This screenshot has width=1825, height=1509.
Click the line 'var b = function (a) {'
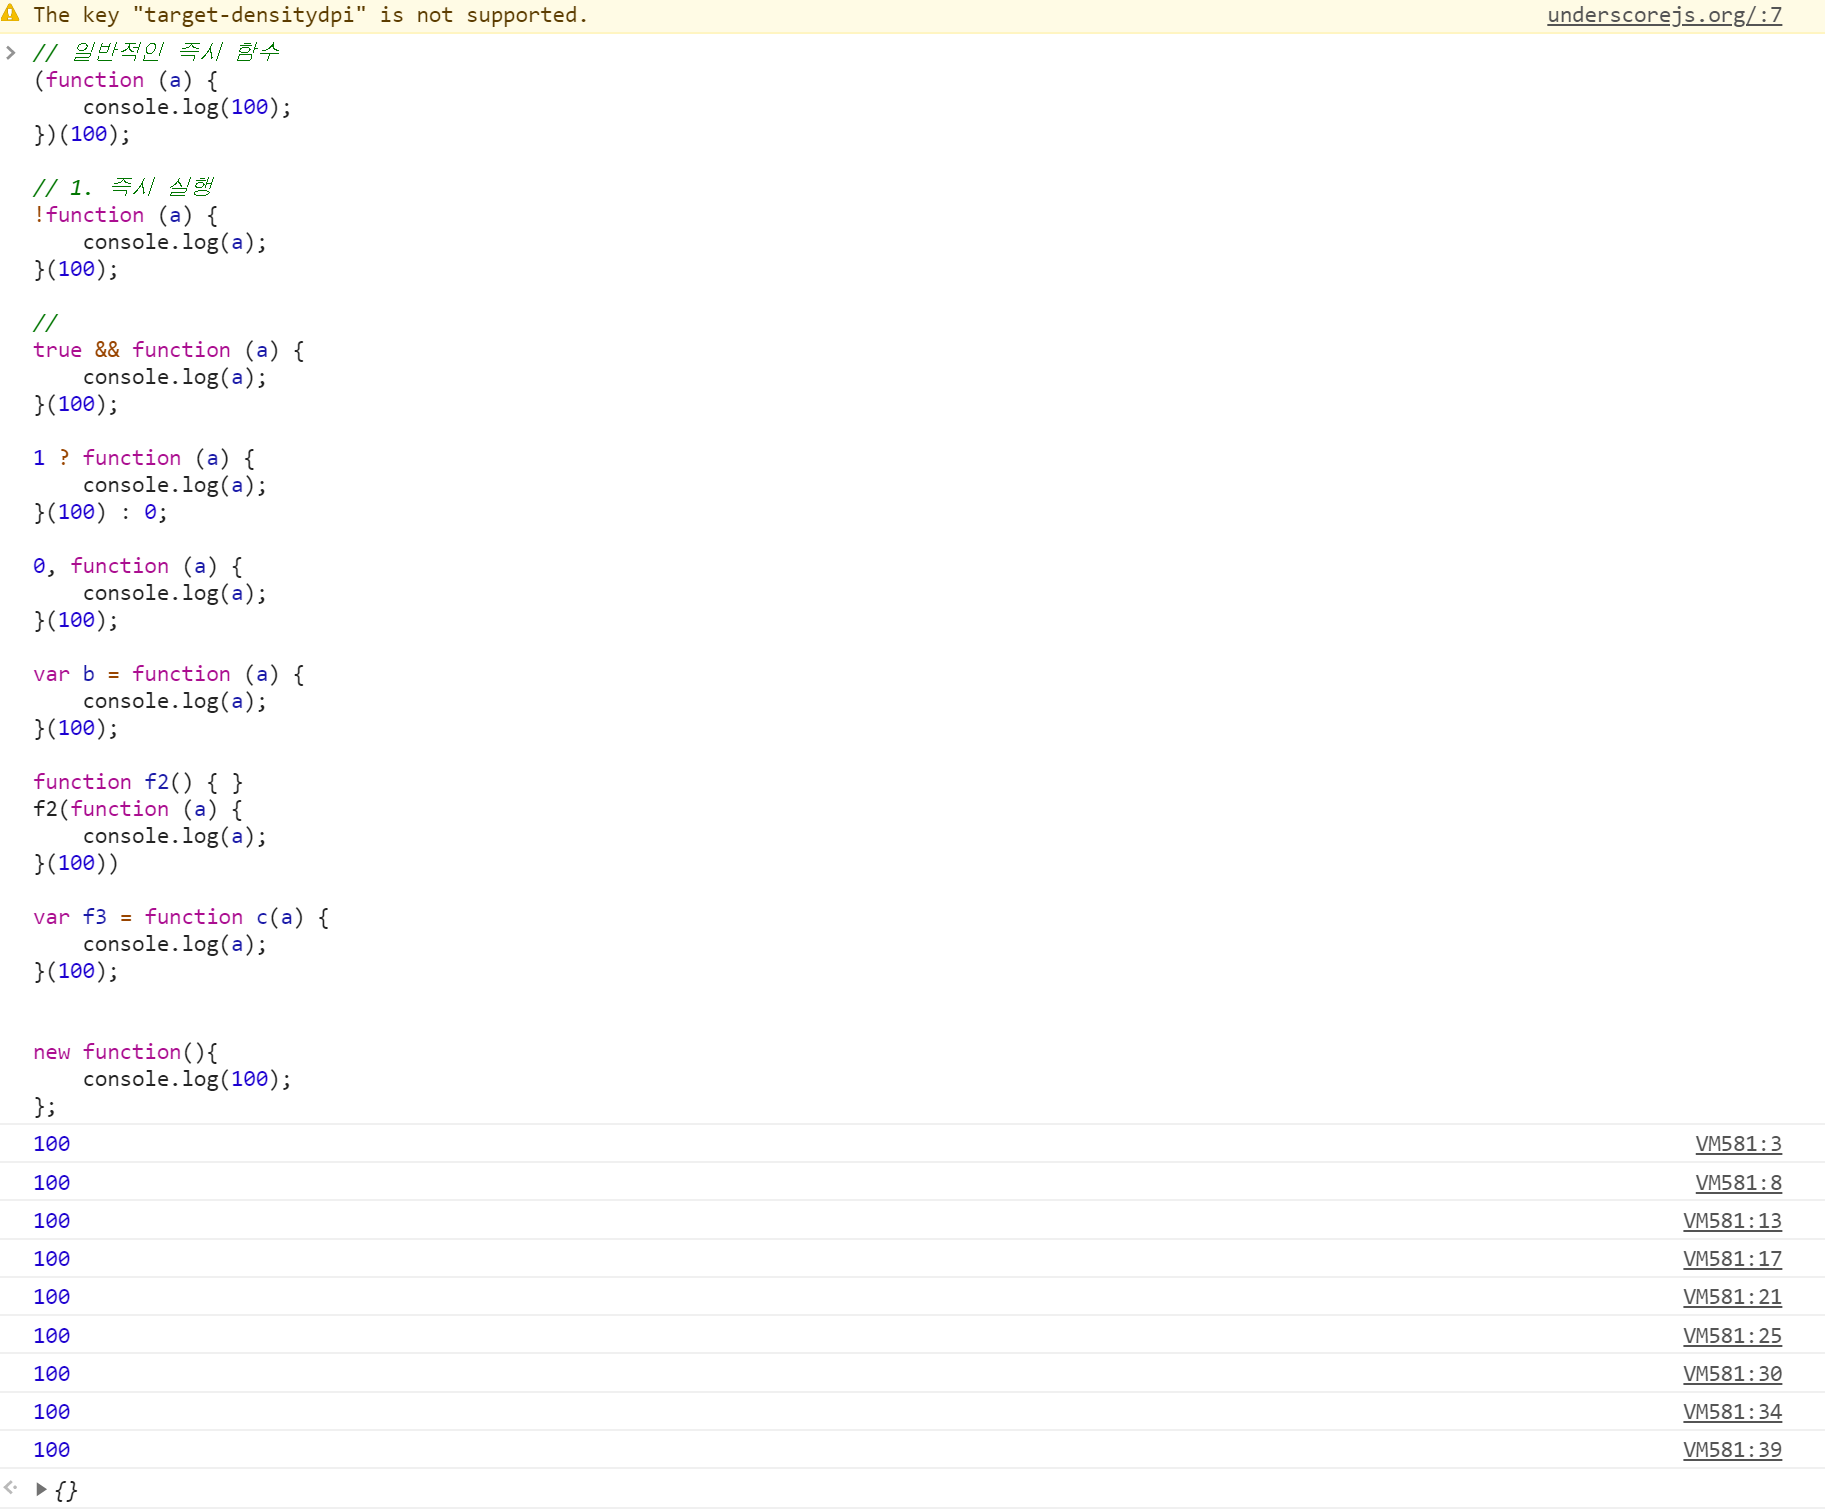(169, 674)
